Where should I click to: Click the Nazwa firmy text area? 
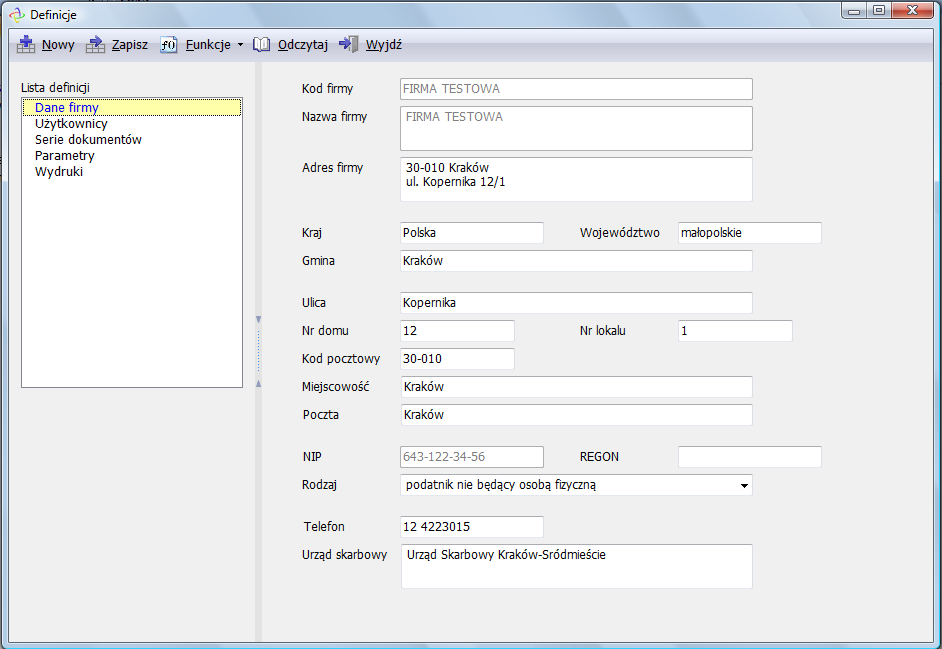(576, 129)
